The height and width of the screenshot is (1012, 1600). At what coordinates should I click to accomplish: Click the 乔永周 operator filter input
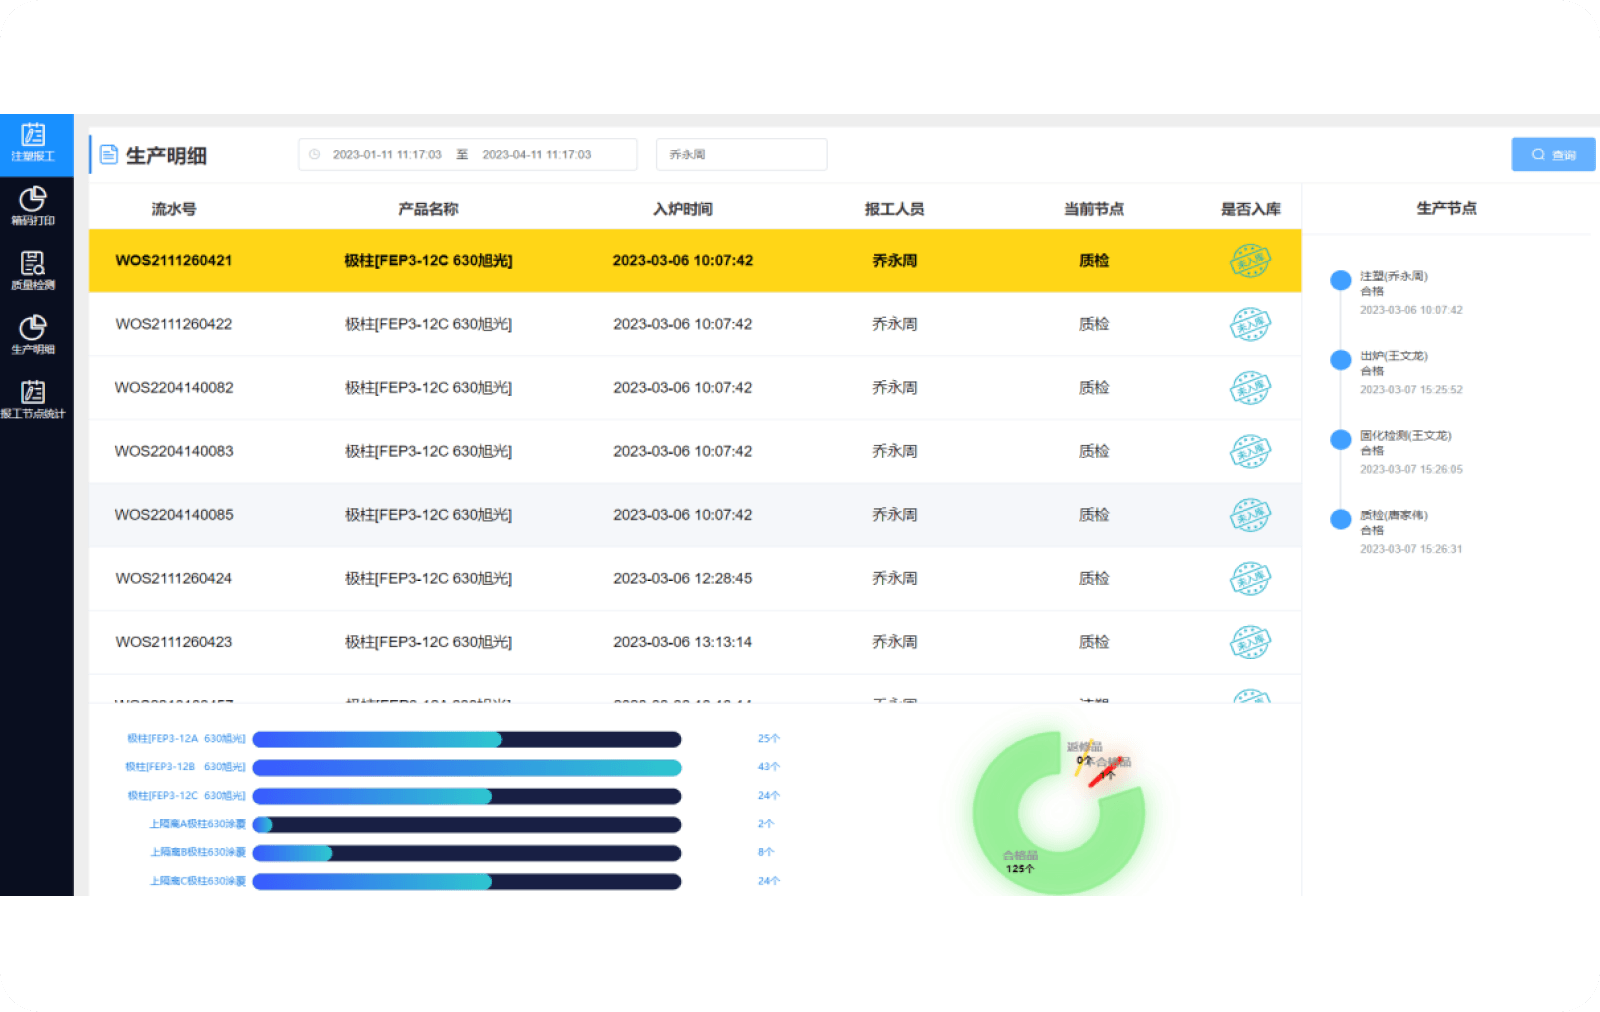[741, 155]
